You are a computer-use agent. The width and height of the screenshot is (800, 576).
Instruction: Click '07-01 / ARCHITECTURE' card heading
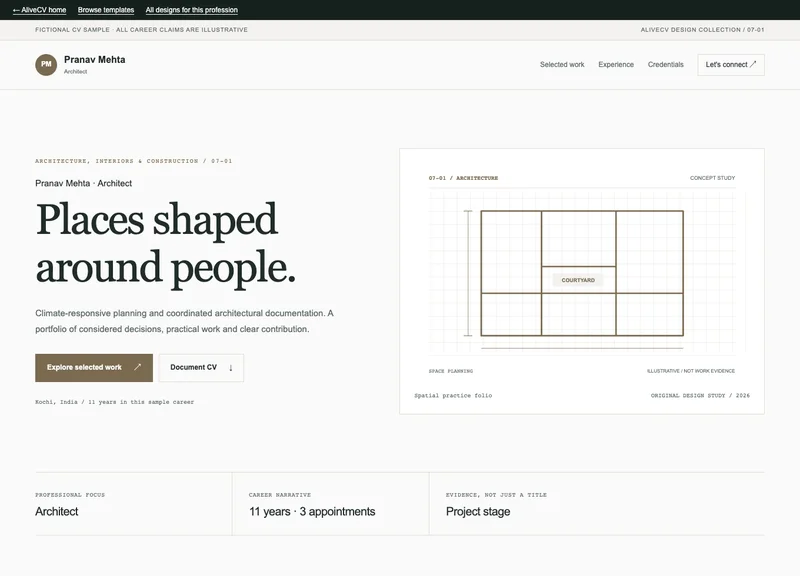click(463, 178)
